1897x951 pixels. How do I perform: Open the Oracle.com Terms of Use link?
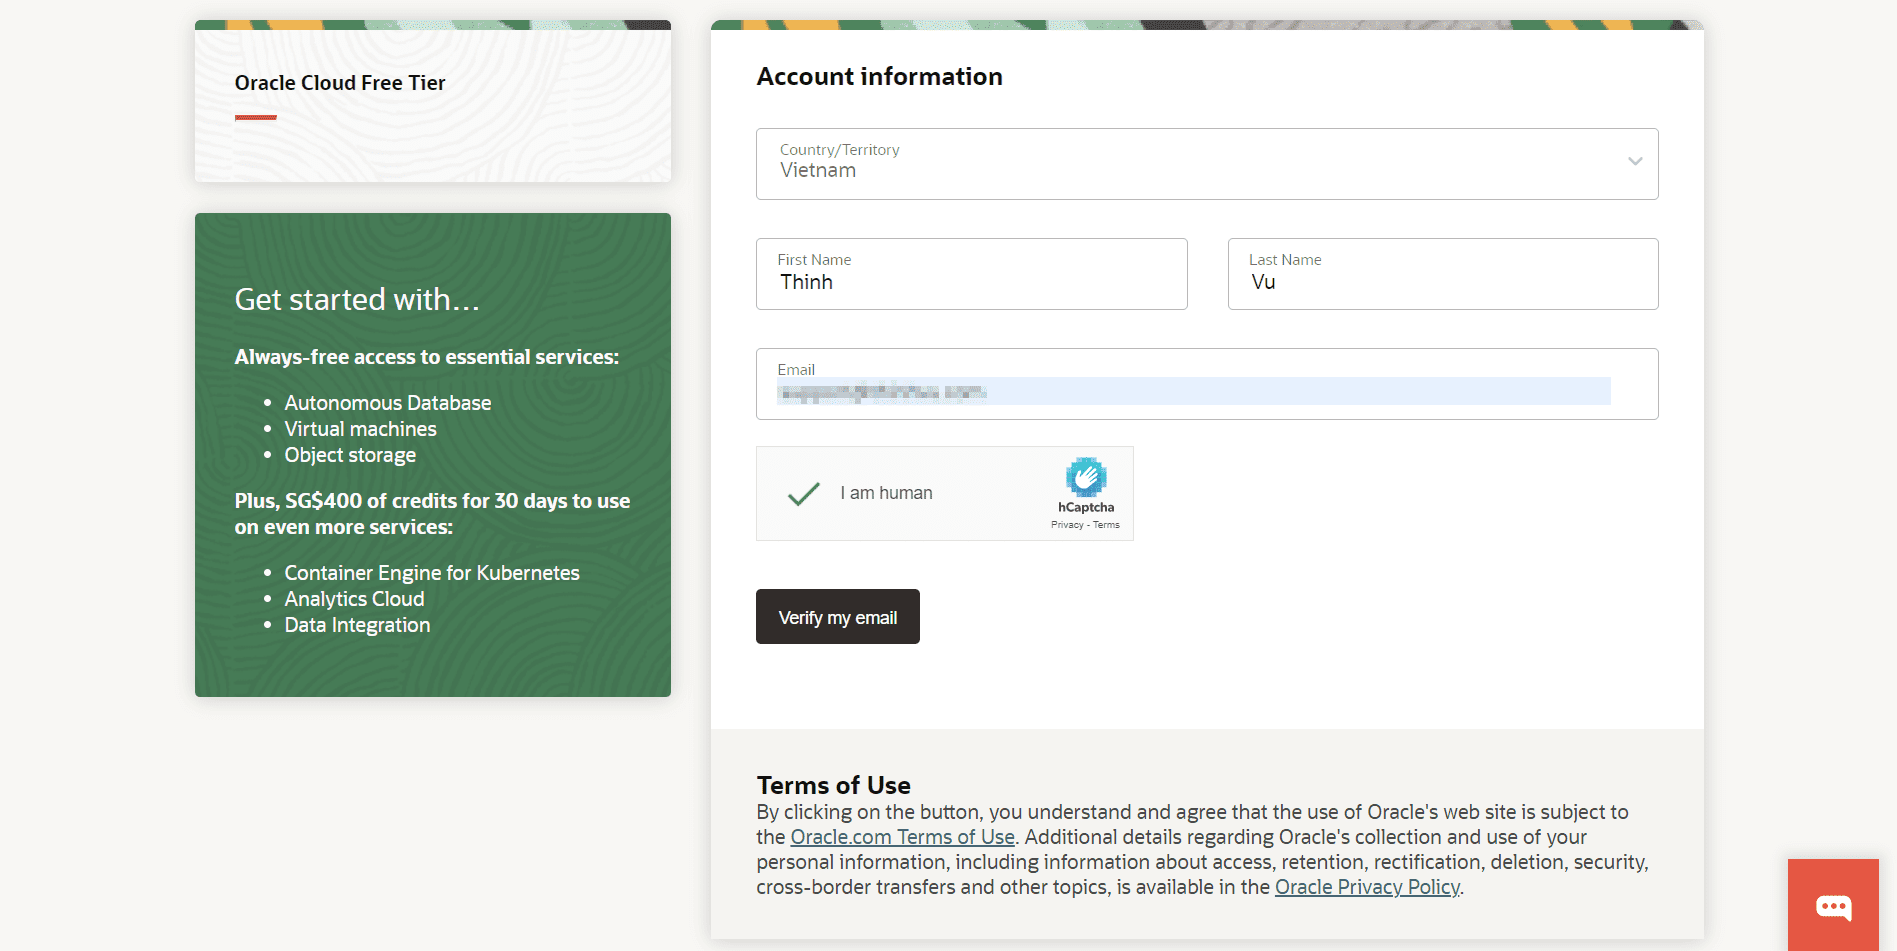point(902,837)
